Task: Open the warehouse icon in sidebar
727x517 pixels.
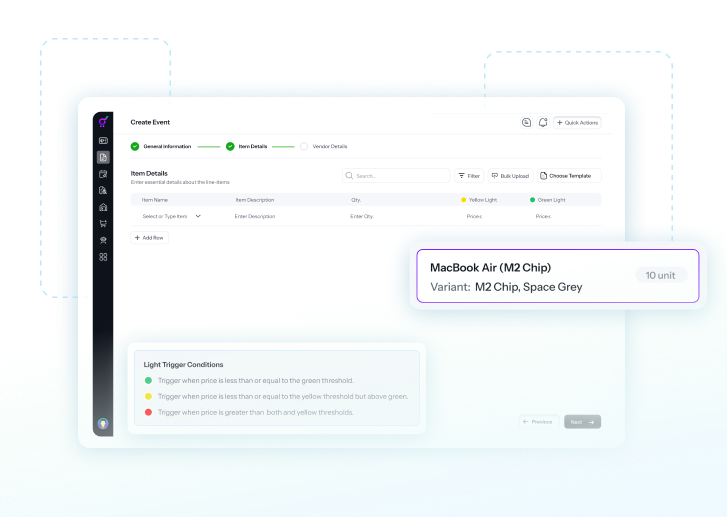Action: coord(103,207)
